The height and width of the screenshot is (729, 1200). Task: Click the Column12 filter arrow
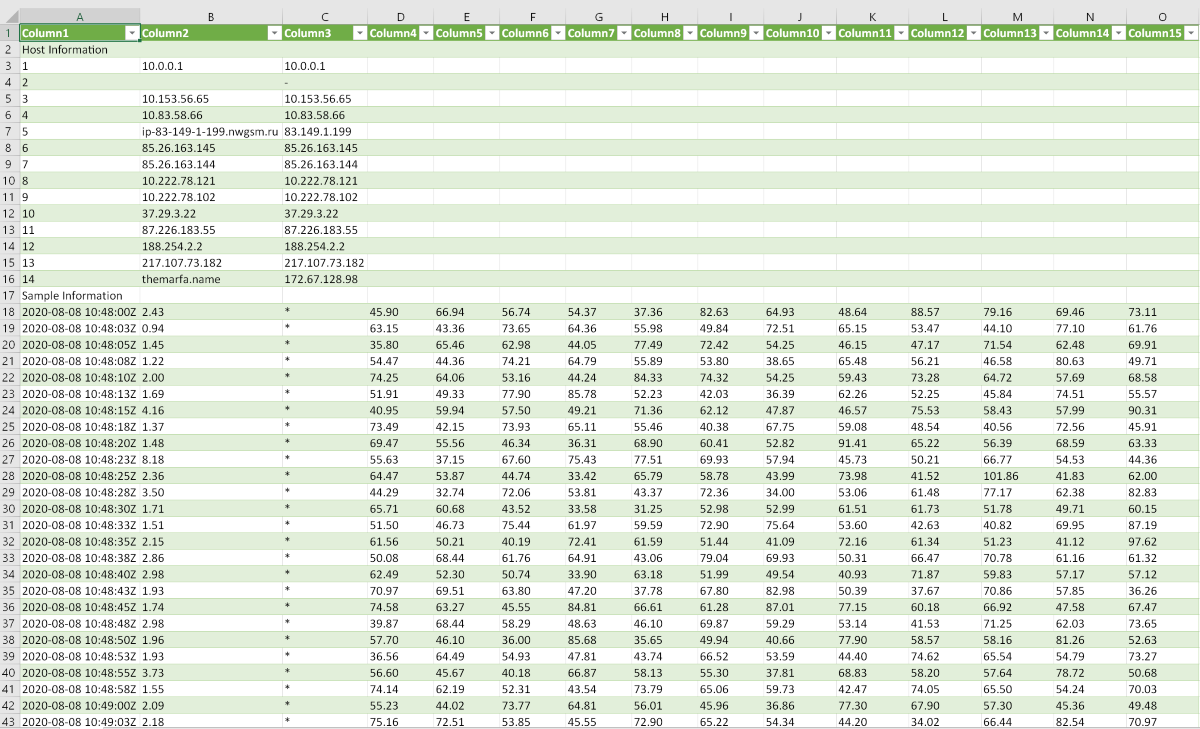972,33
